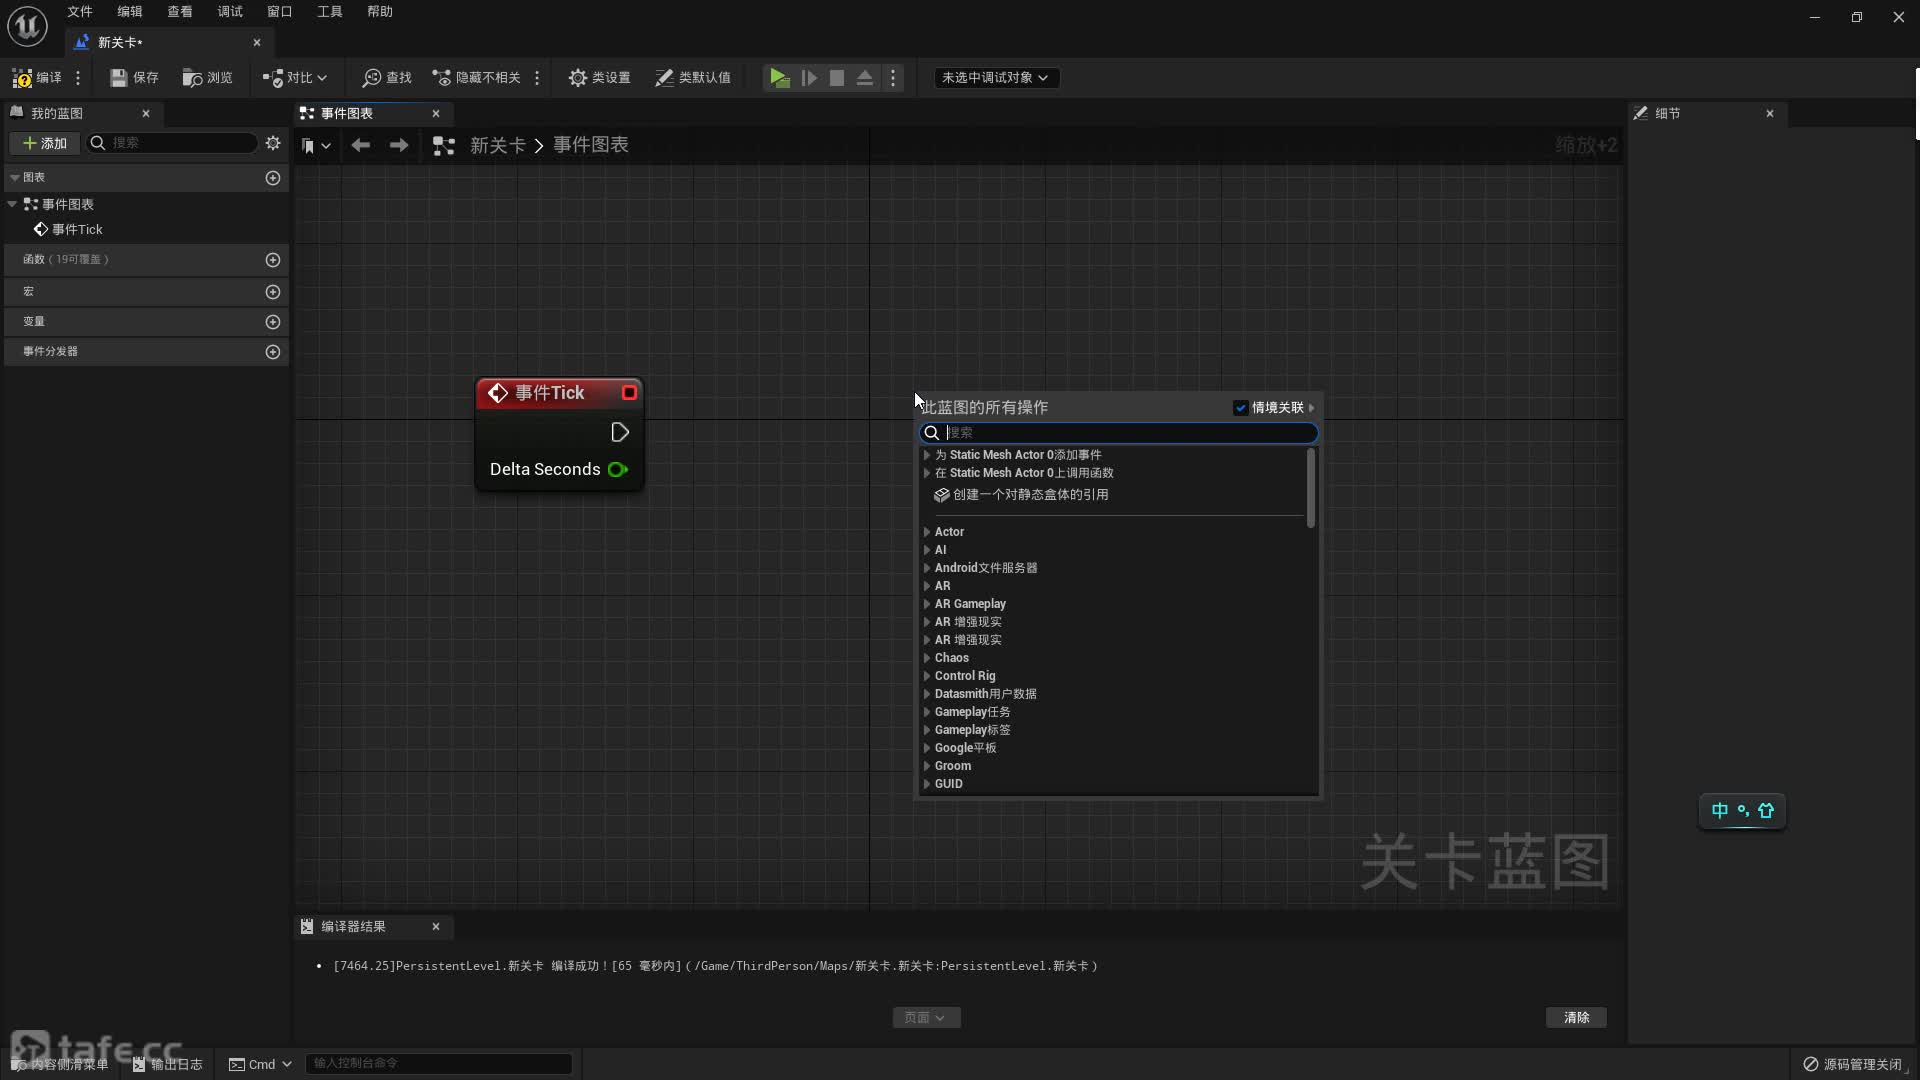Click the 添加 add button in My Blueprint
This screenshot has height=1080, width=1920.
(45, 143)
